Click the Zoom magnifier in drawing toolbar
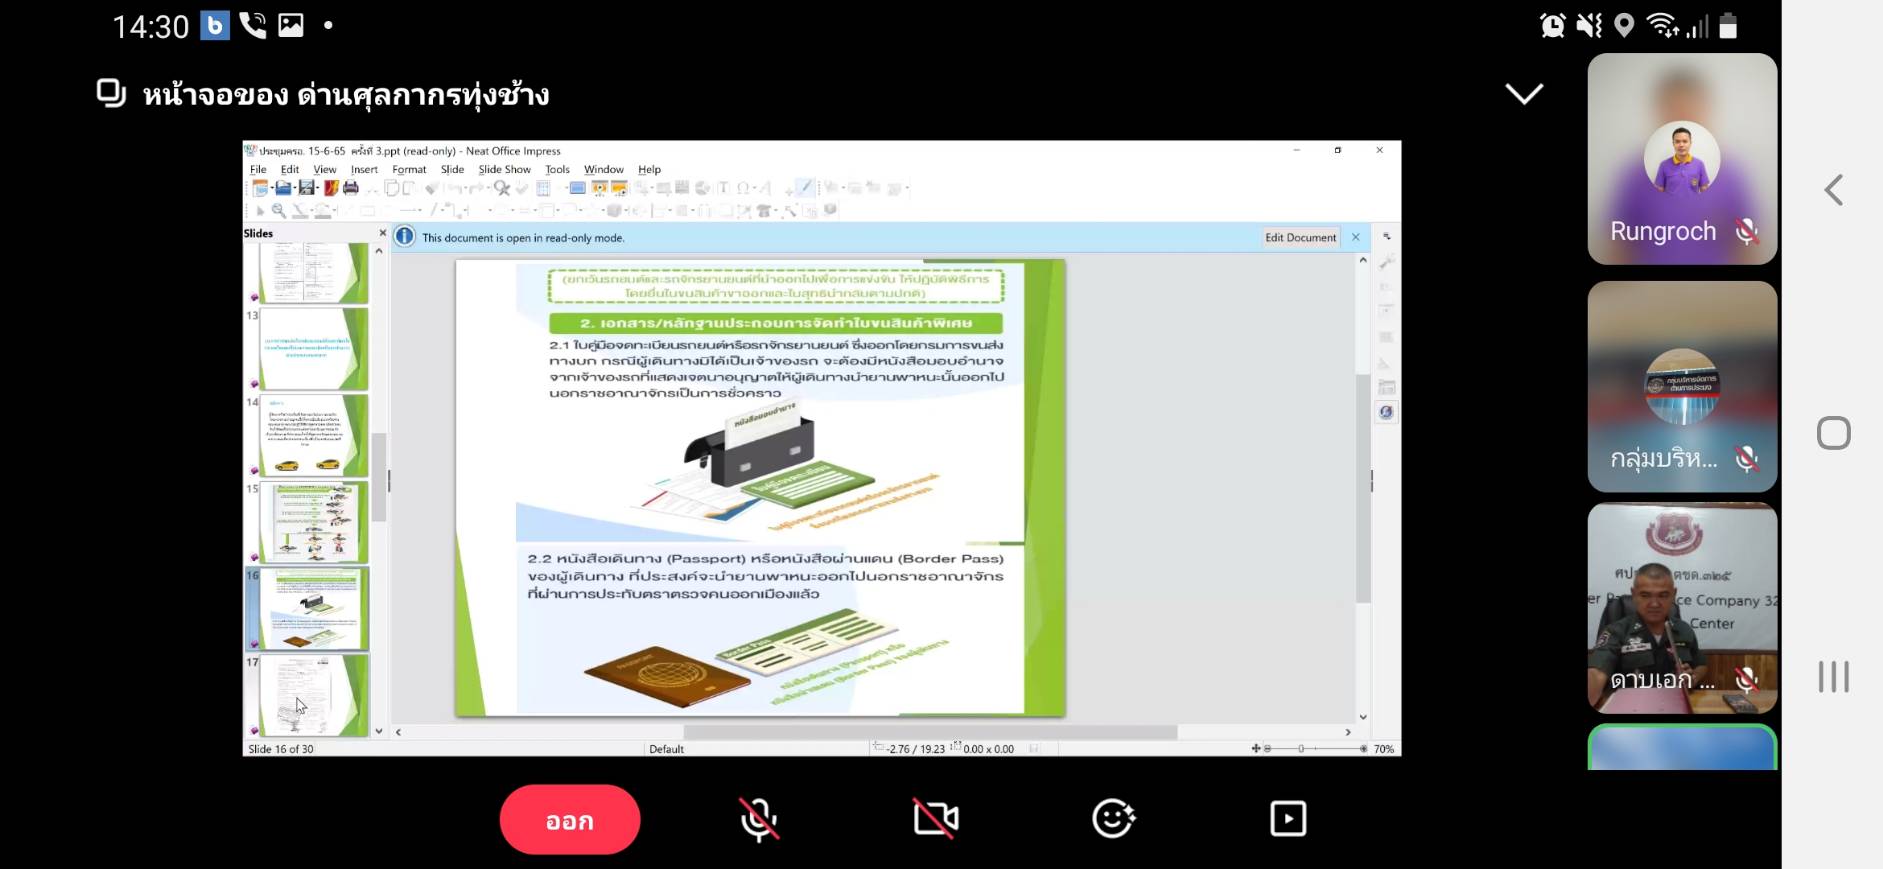 coord(279,211)
